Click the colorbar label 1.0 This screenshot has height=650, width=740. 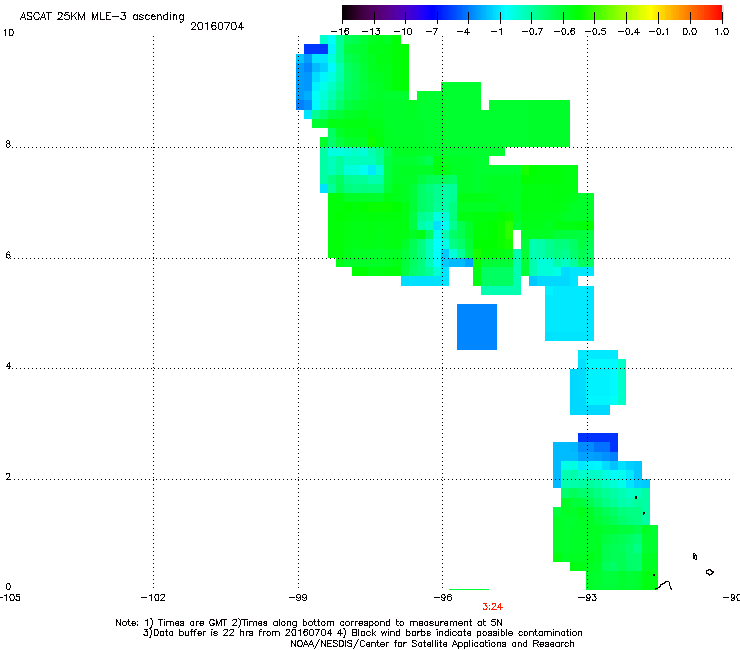pos(722,32)
